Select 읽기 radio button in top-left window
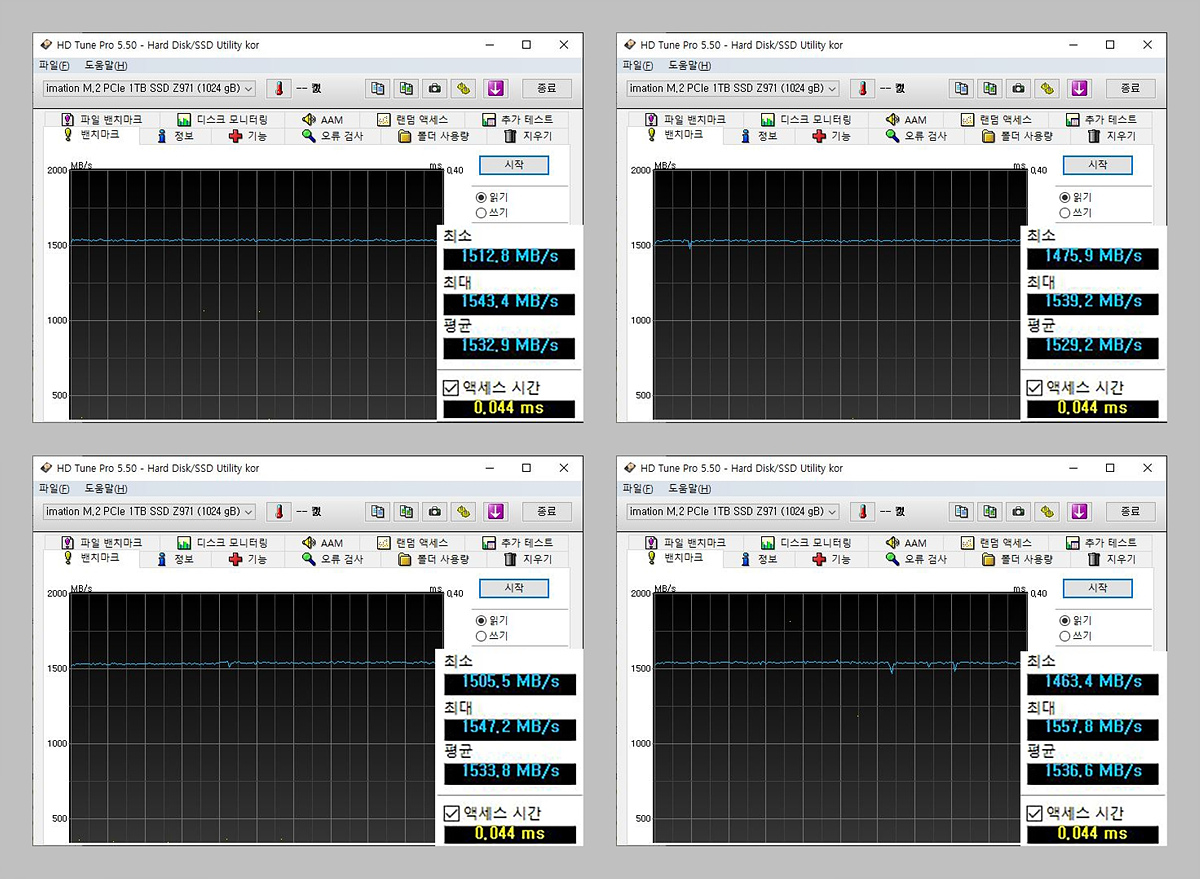The height and width of the screenshot is (879, 1200). [x=481, y=198]
